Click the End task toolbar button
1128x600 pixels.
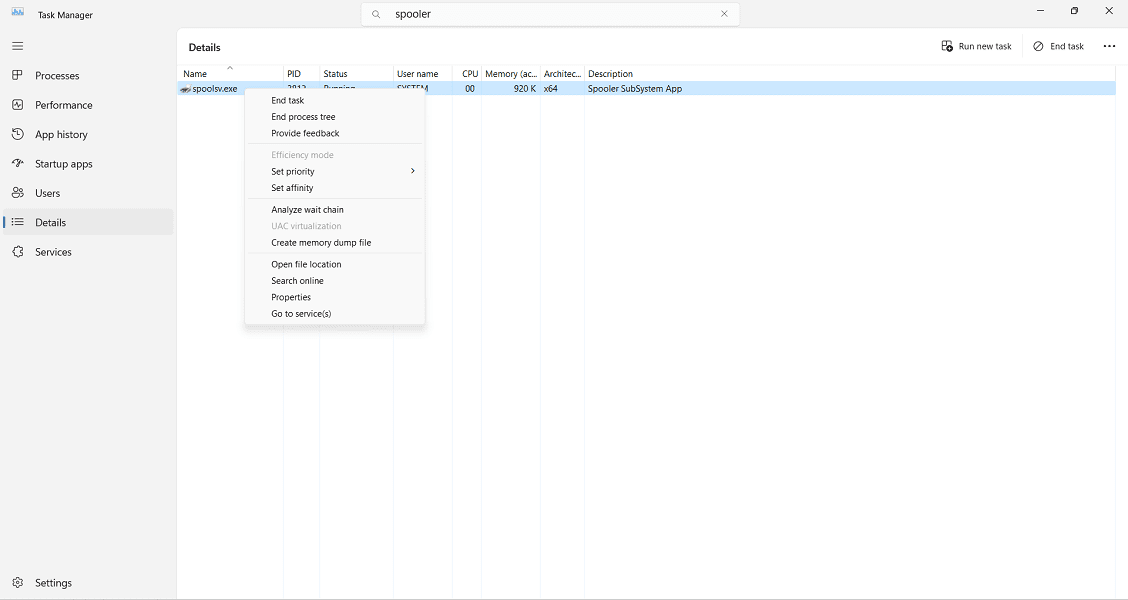[x=1058, y=46]
